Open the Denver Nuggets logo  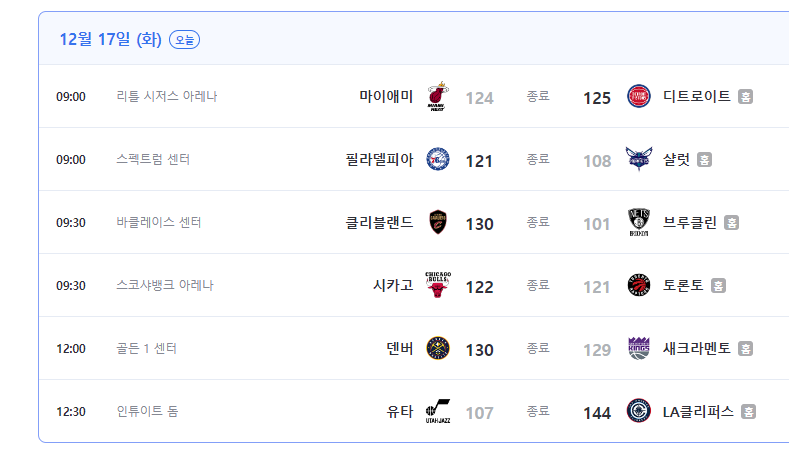[x=438, y=348]
